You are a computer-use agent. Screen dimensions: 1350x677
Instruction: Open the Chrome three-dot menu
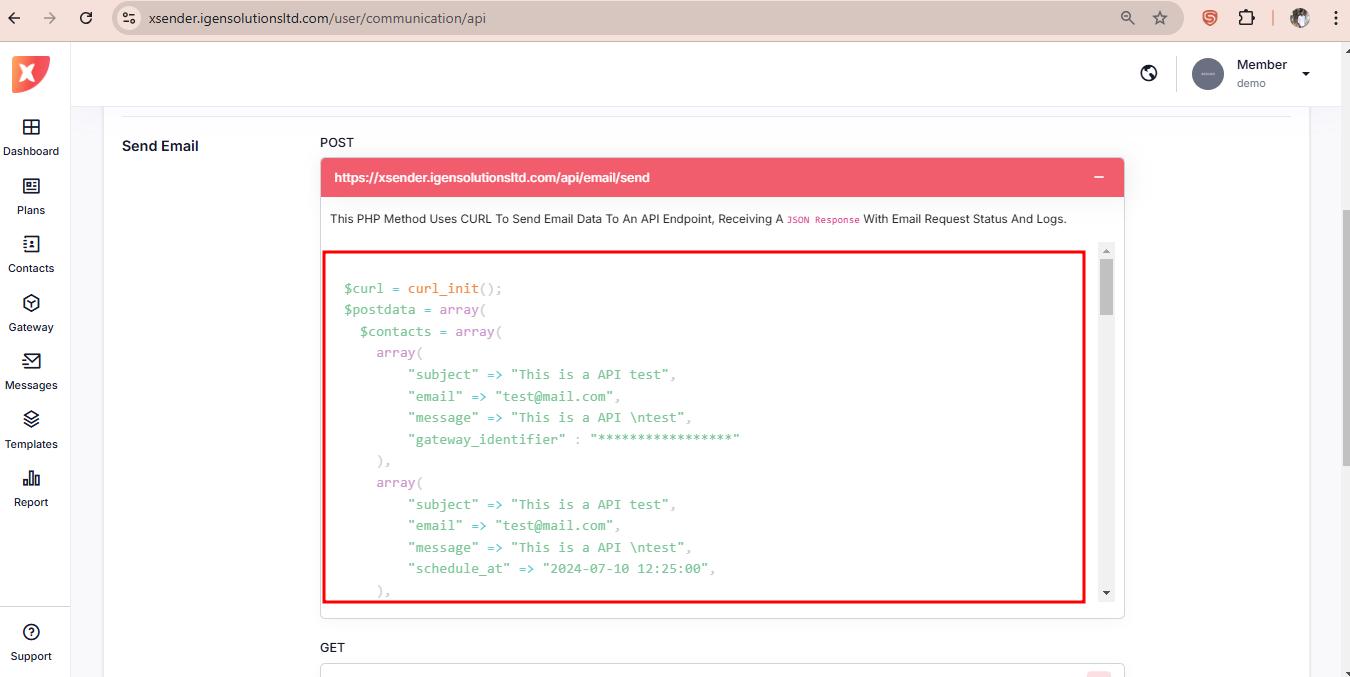click(1336, 18)
